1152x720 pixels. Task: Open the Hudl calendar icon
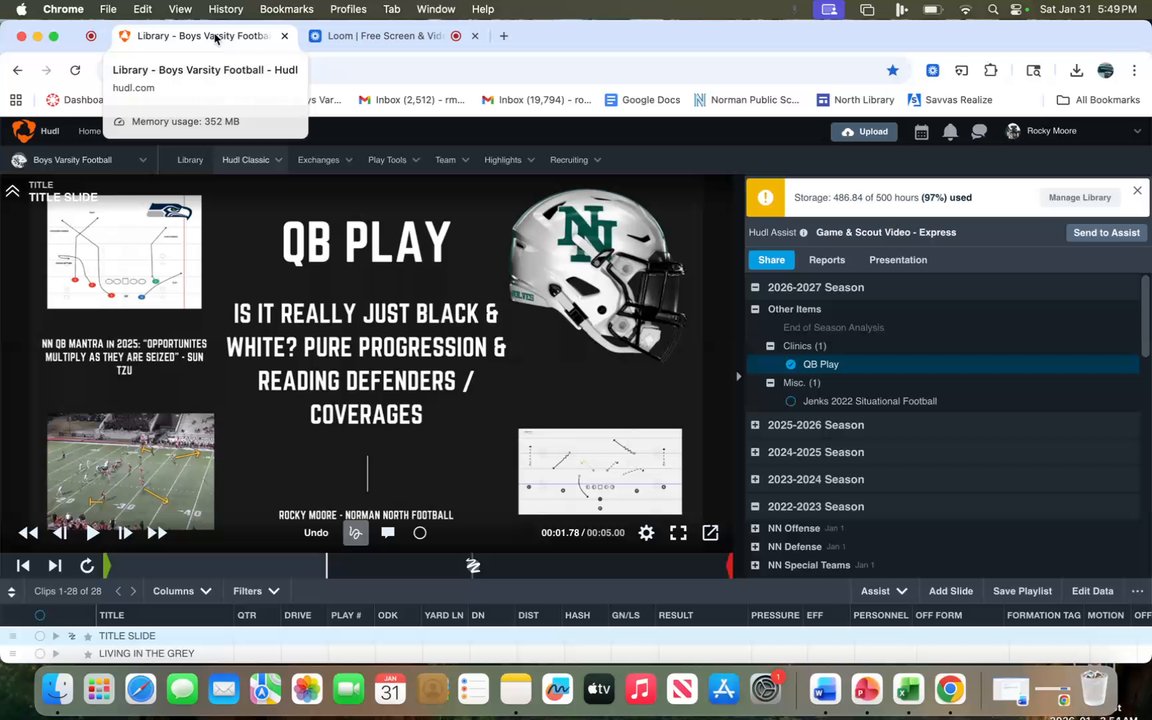coord(921,132)
